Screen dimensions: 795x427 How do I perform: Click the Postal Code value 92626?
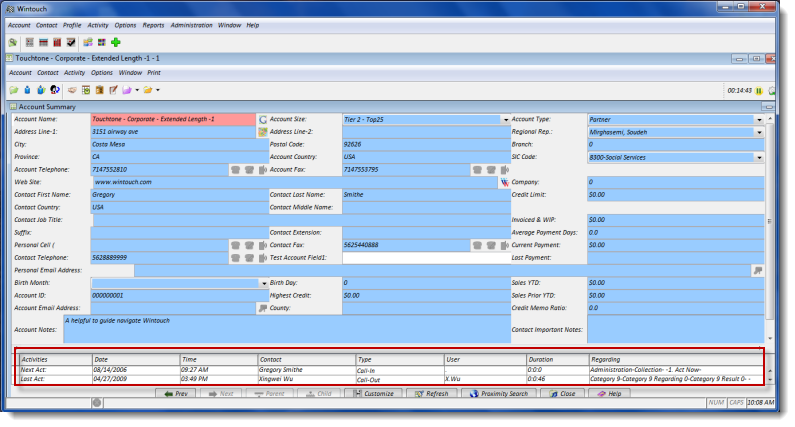tap(426, 145)
